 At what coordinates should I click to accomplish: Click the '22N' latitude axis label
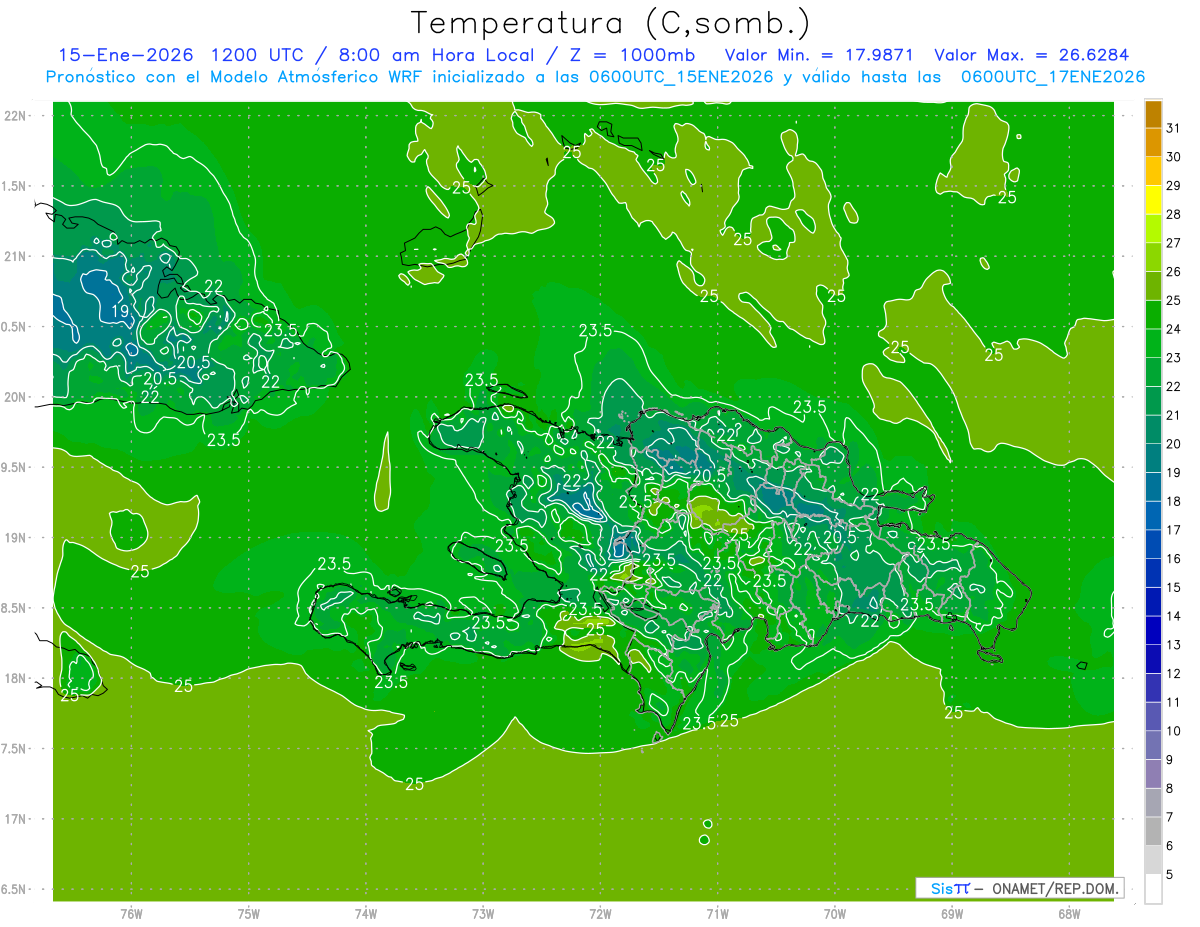click(16, 116)
